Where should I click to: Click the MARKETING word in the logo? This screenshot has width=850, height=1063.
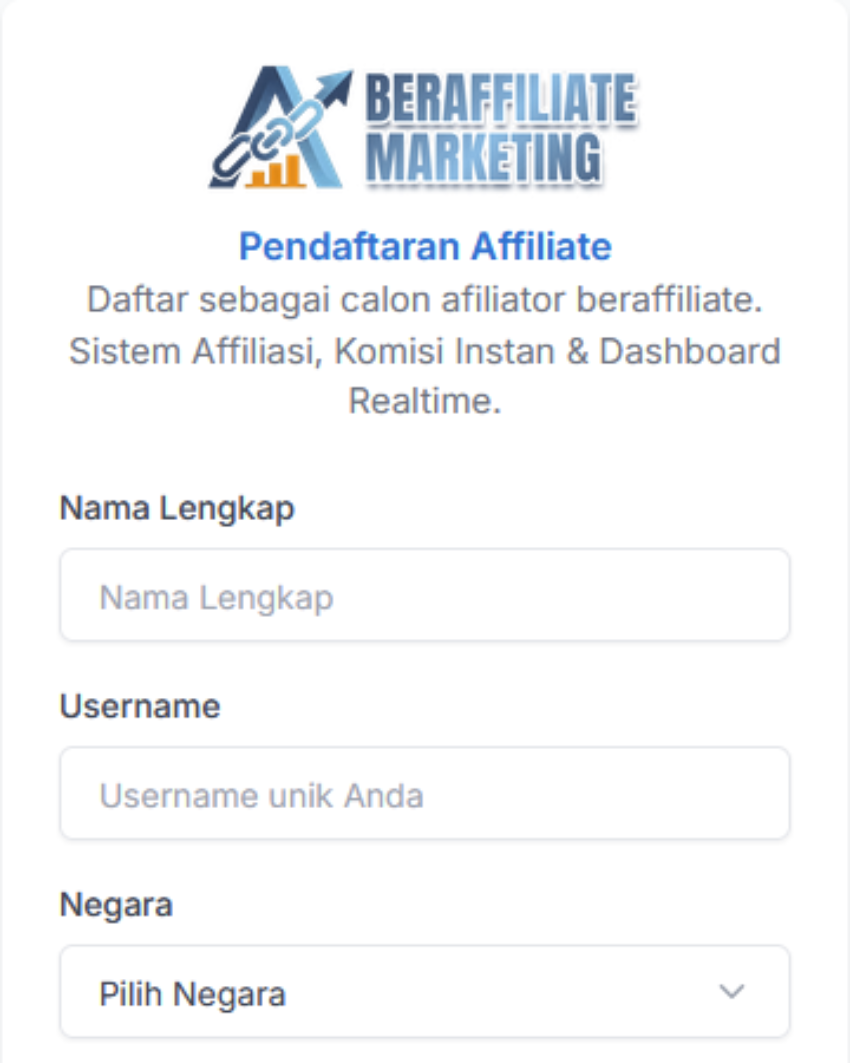tap(483, 158)
